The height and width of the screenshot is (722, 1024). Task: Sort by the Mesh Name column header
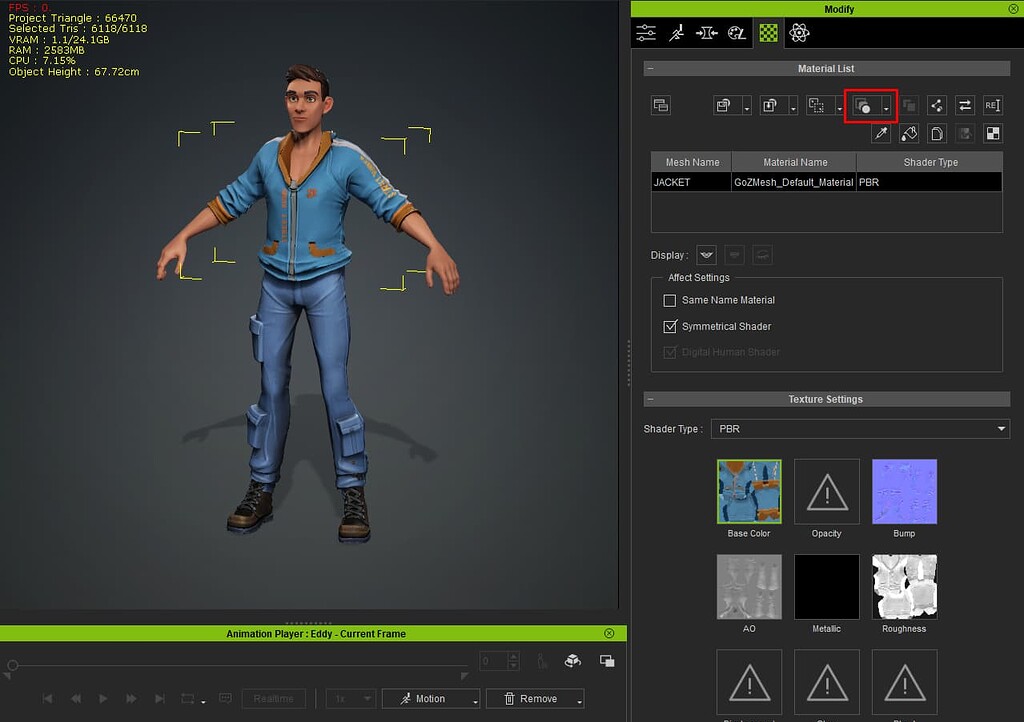[692, 162]
